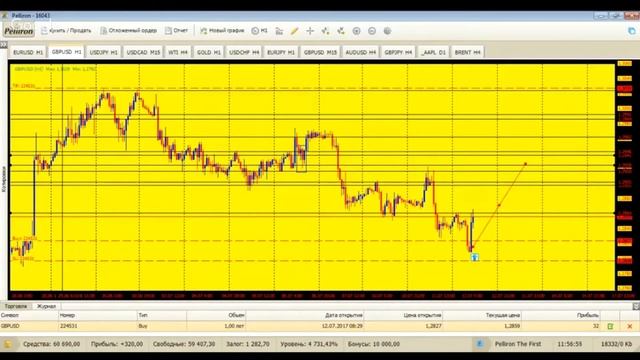
Task: Click the Pelliron logo button
Action: pos(19,31)
